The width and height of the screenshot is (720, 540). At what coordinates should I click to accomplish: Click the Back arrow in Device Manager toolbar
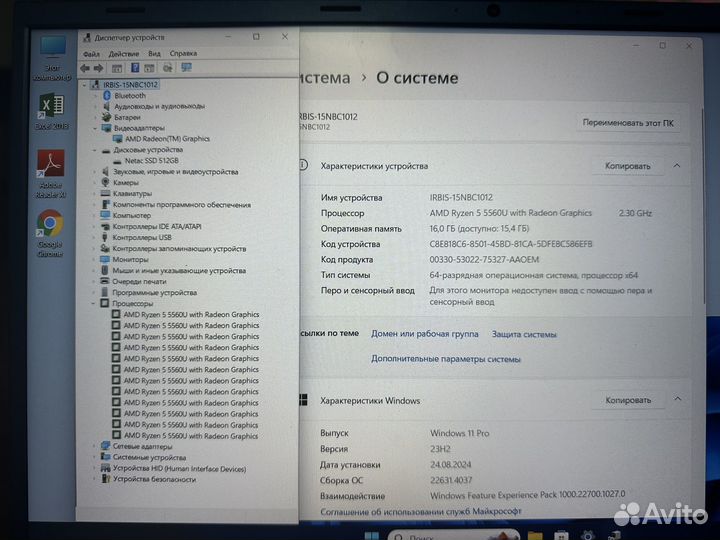[x=85, y=68]
